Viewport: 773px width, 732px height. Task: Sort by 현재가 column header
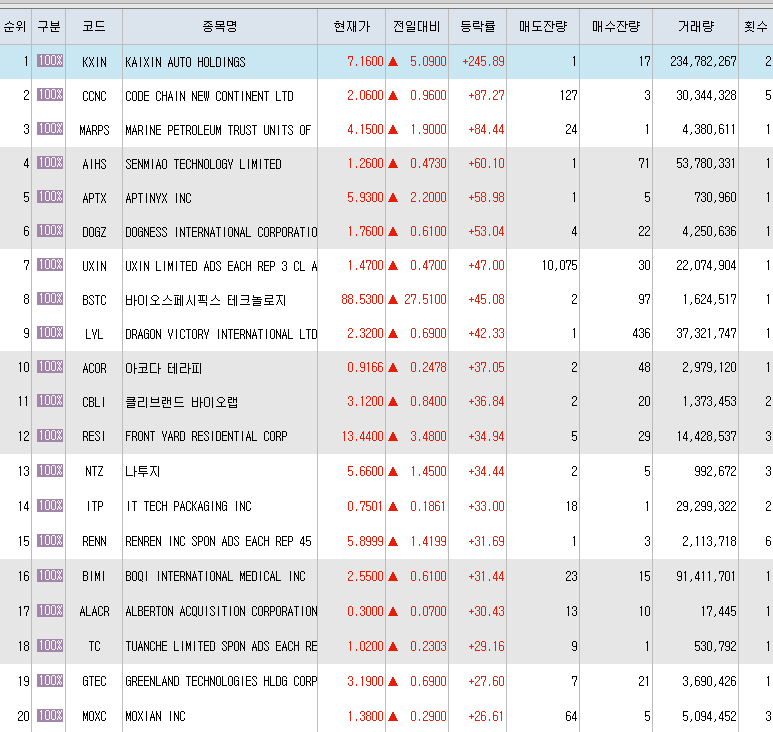[x=351, y=27]
